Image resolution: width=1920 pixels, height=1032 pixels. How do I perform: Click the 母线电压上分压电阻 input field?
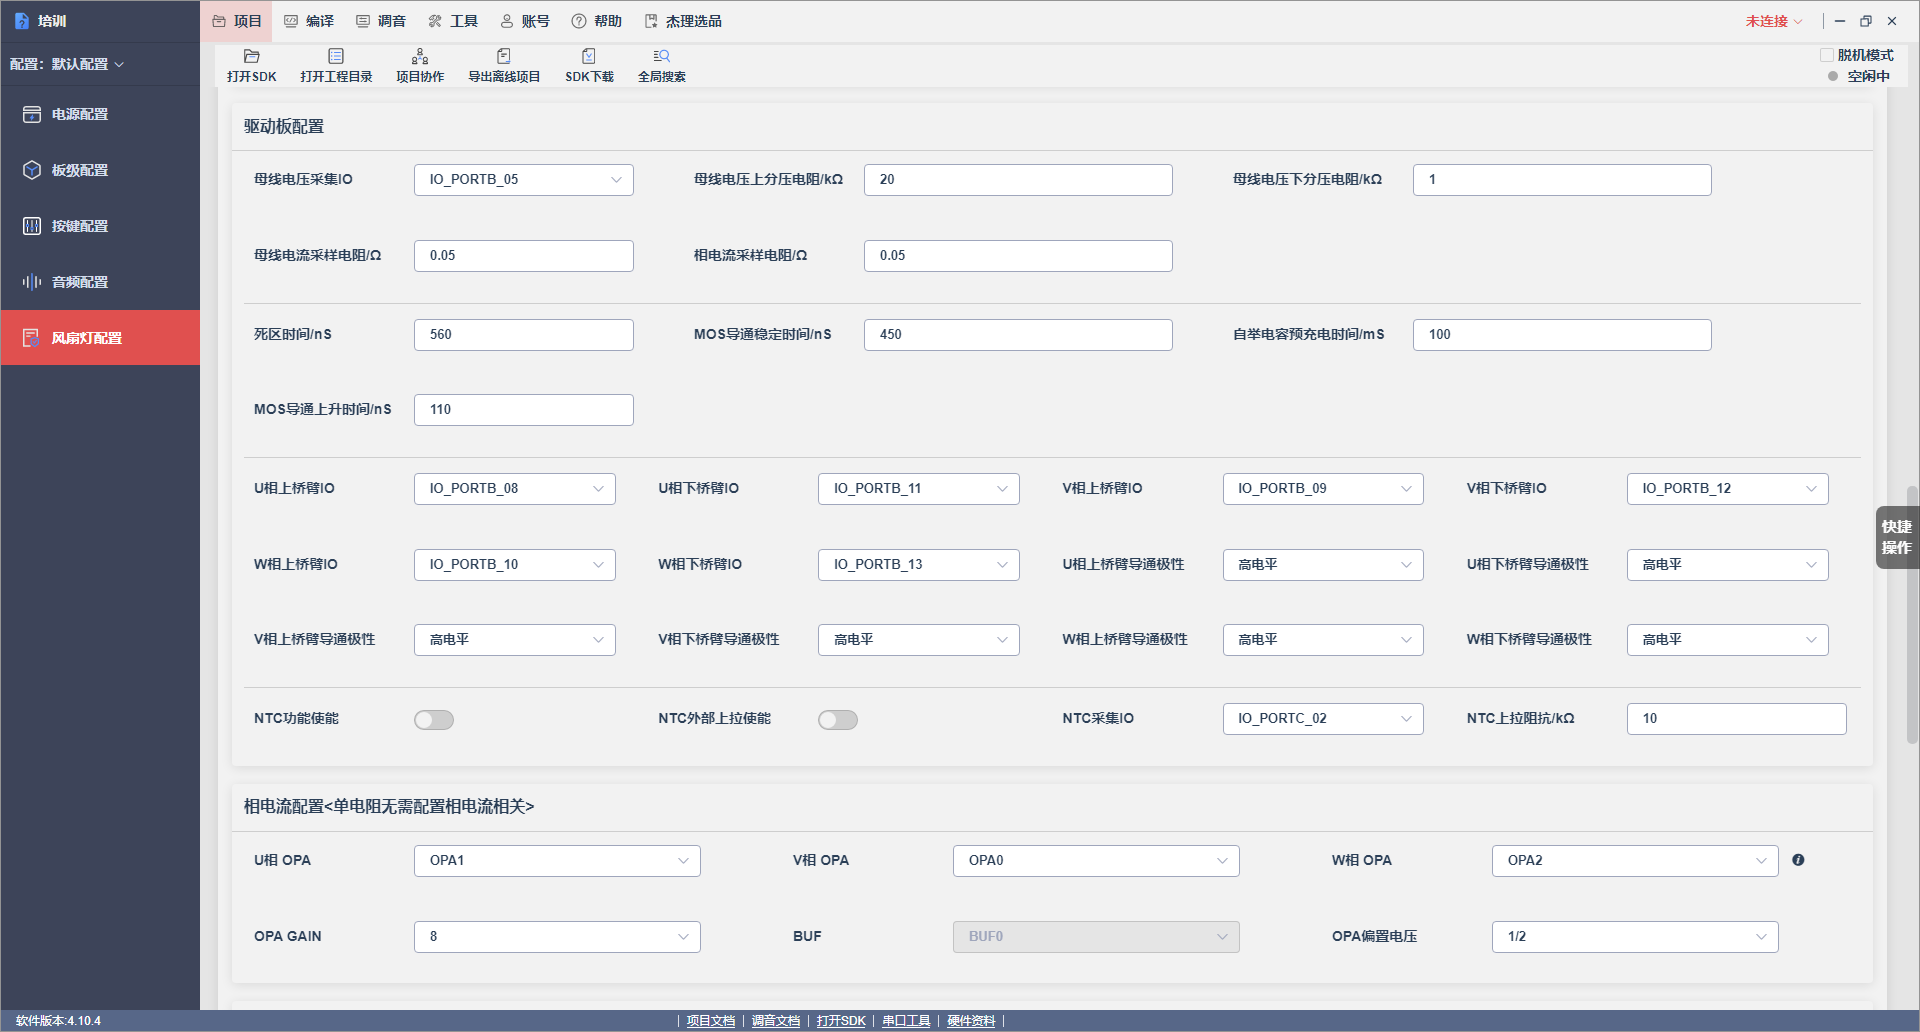coord(1018,180)
